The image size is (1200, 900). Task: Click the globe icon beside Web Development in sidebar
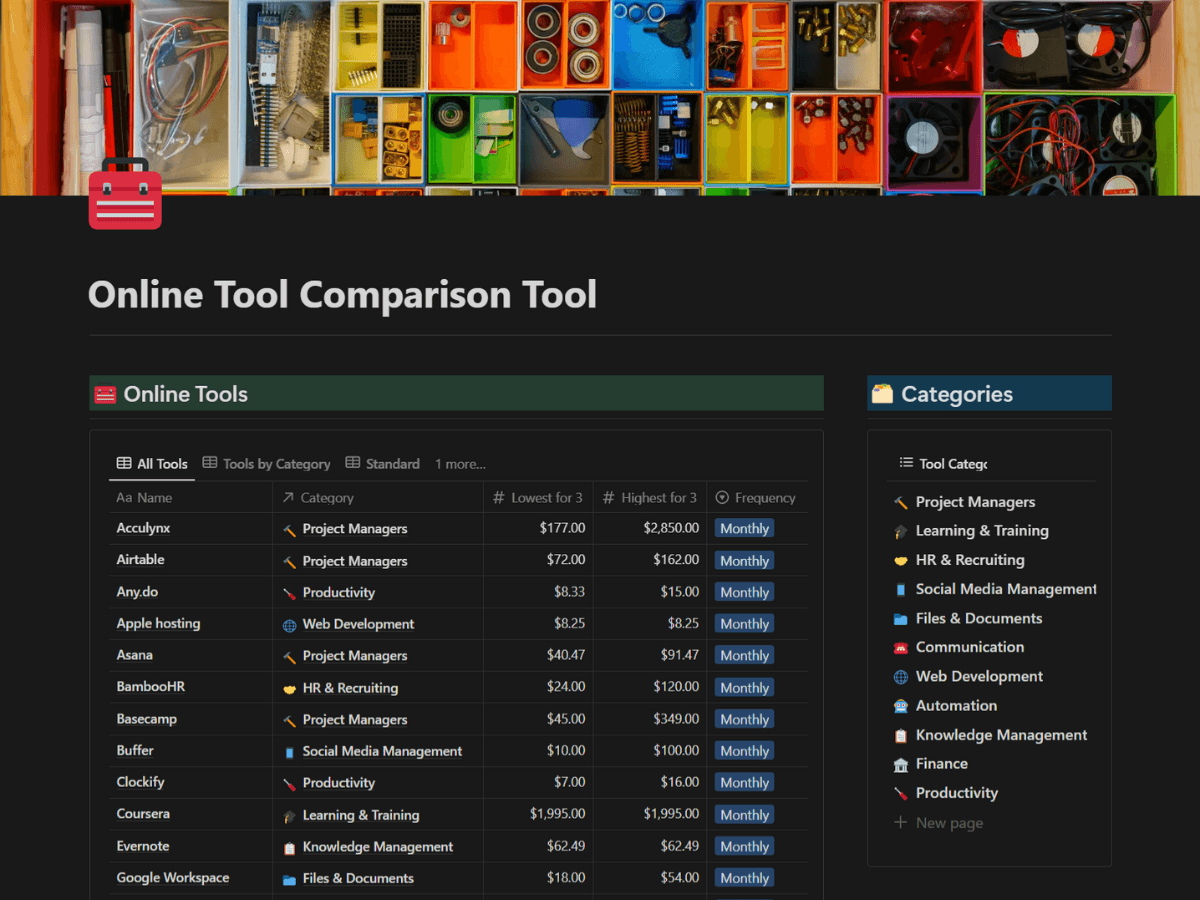click(x=900, y=677)
